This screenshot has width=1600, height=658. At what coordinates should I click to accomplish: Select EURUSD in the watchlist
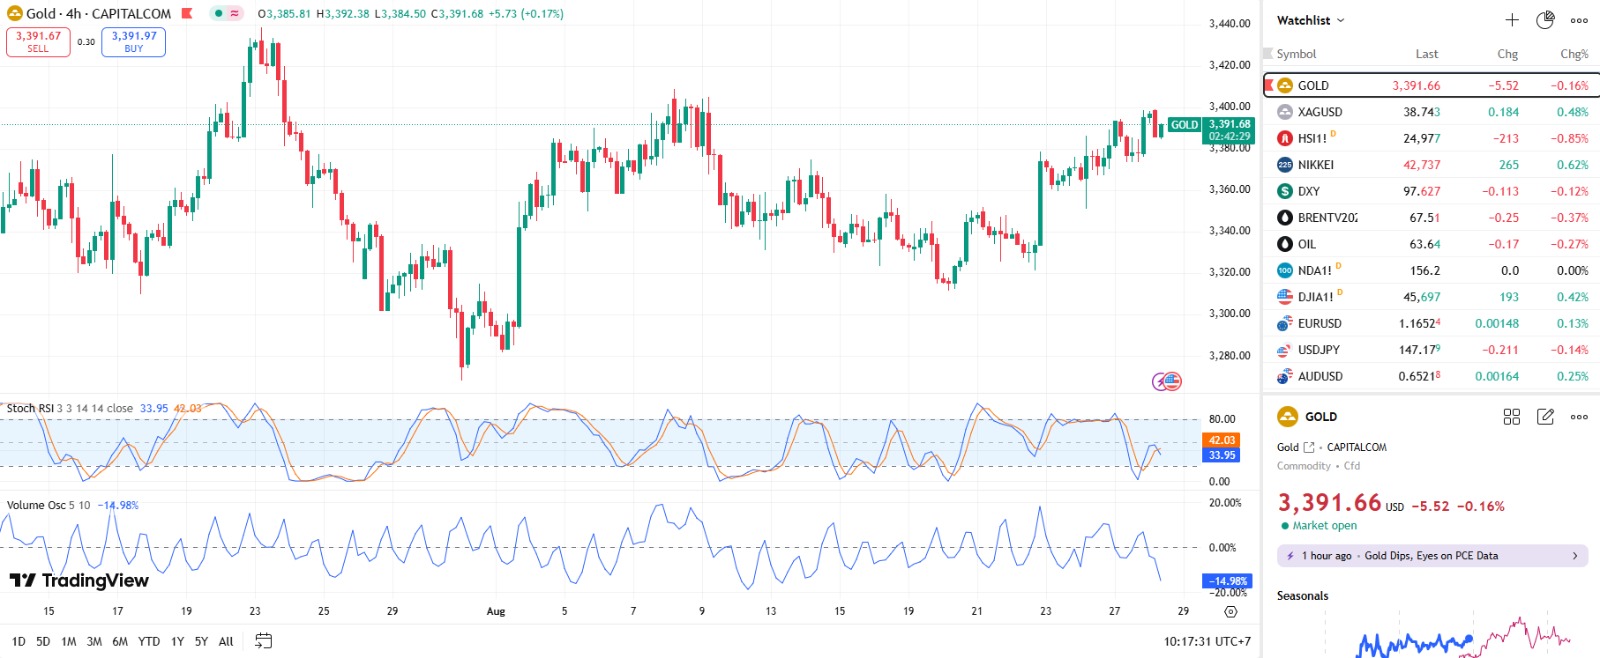[x=1320, y=324]
